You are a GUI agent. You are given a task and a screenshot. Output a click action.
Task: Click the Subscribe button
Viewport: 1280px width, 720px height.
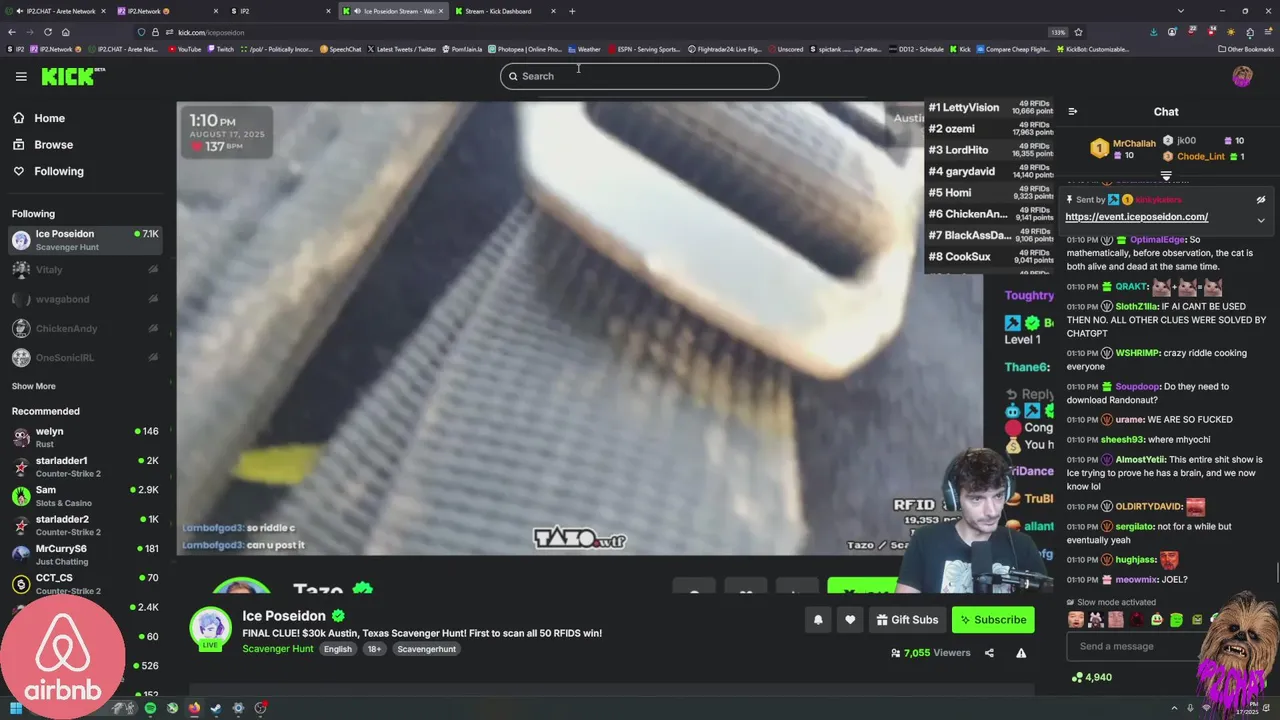pyautogui.click(x=993, y=620)
